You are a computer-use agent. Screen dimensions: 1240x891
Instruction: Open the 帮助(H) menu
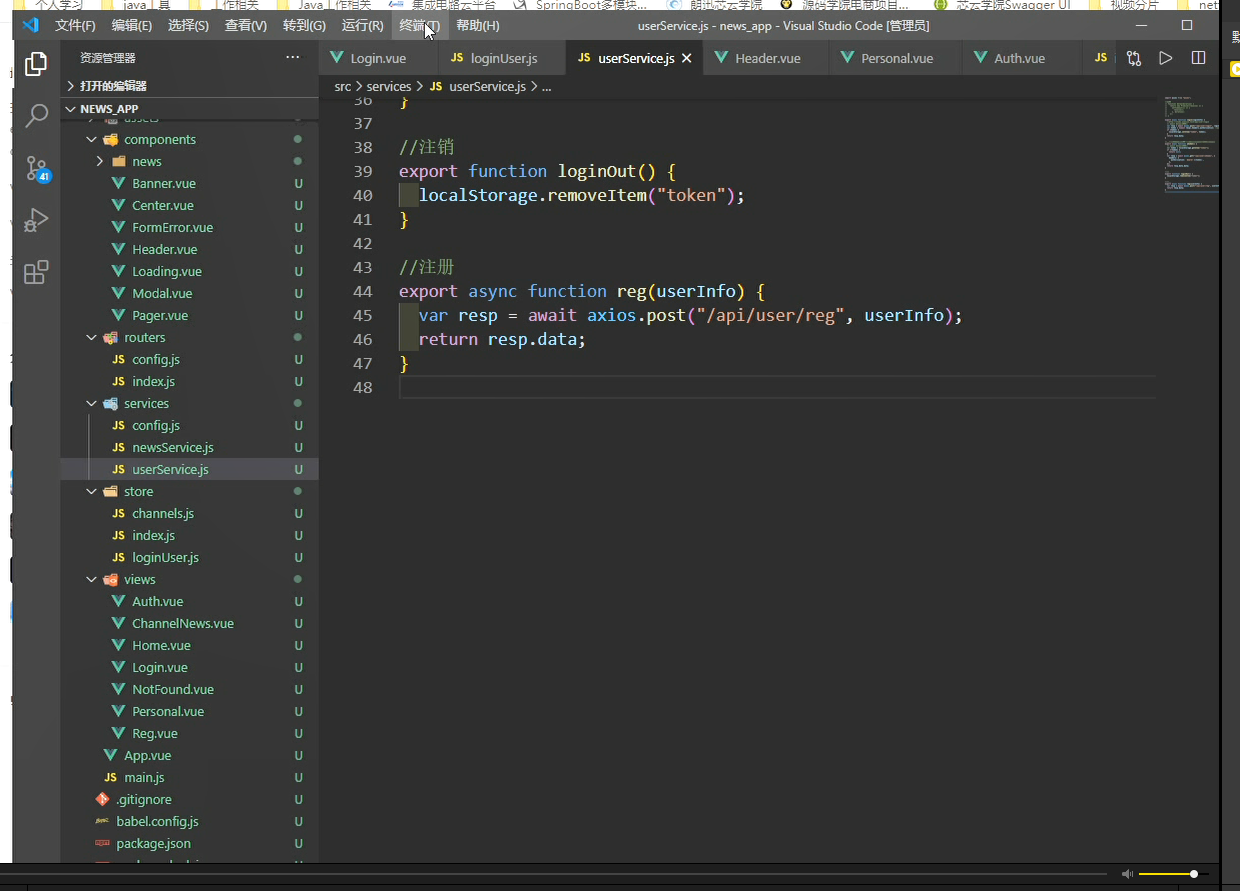pos(478,25)
